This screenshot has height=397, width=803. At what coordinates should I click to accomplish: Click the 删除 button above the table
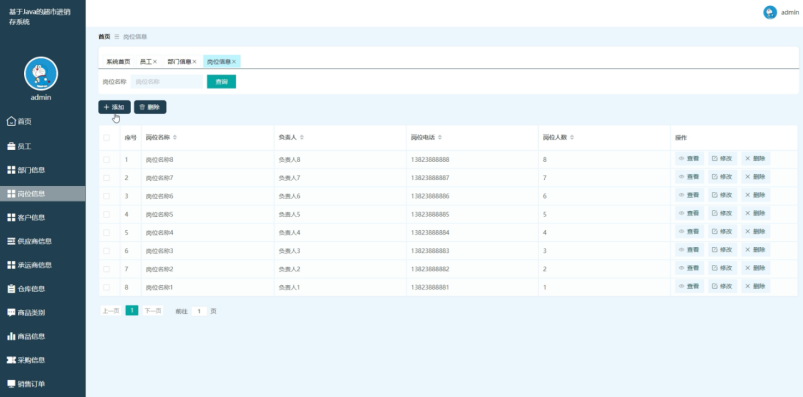[150, 107]
